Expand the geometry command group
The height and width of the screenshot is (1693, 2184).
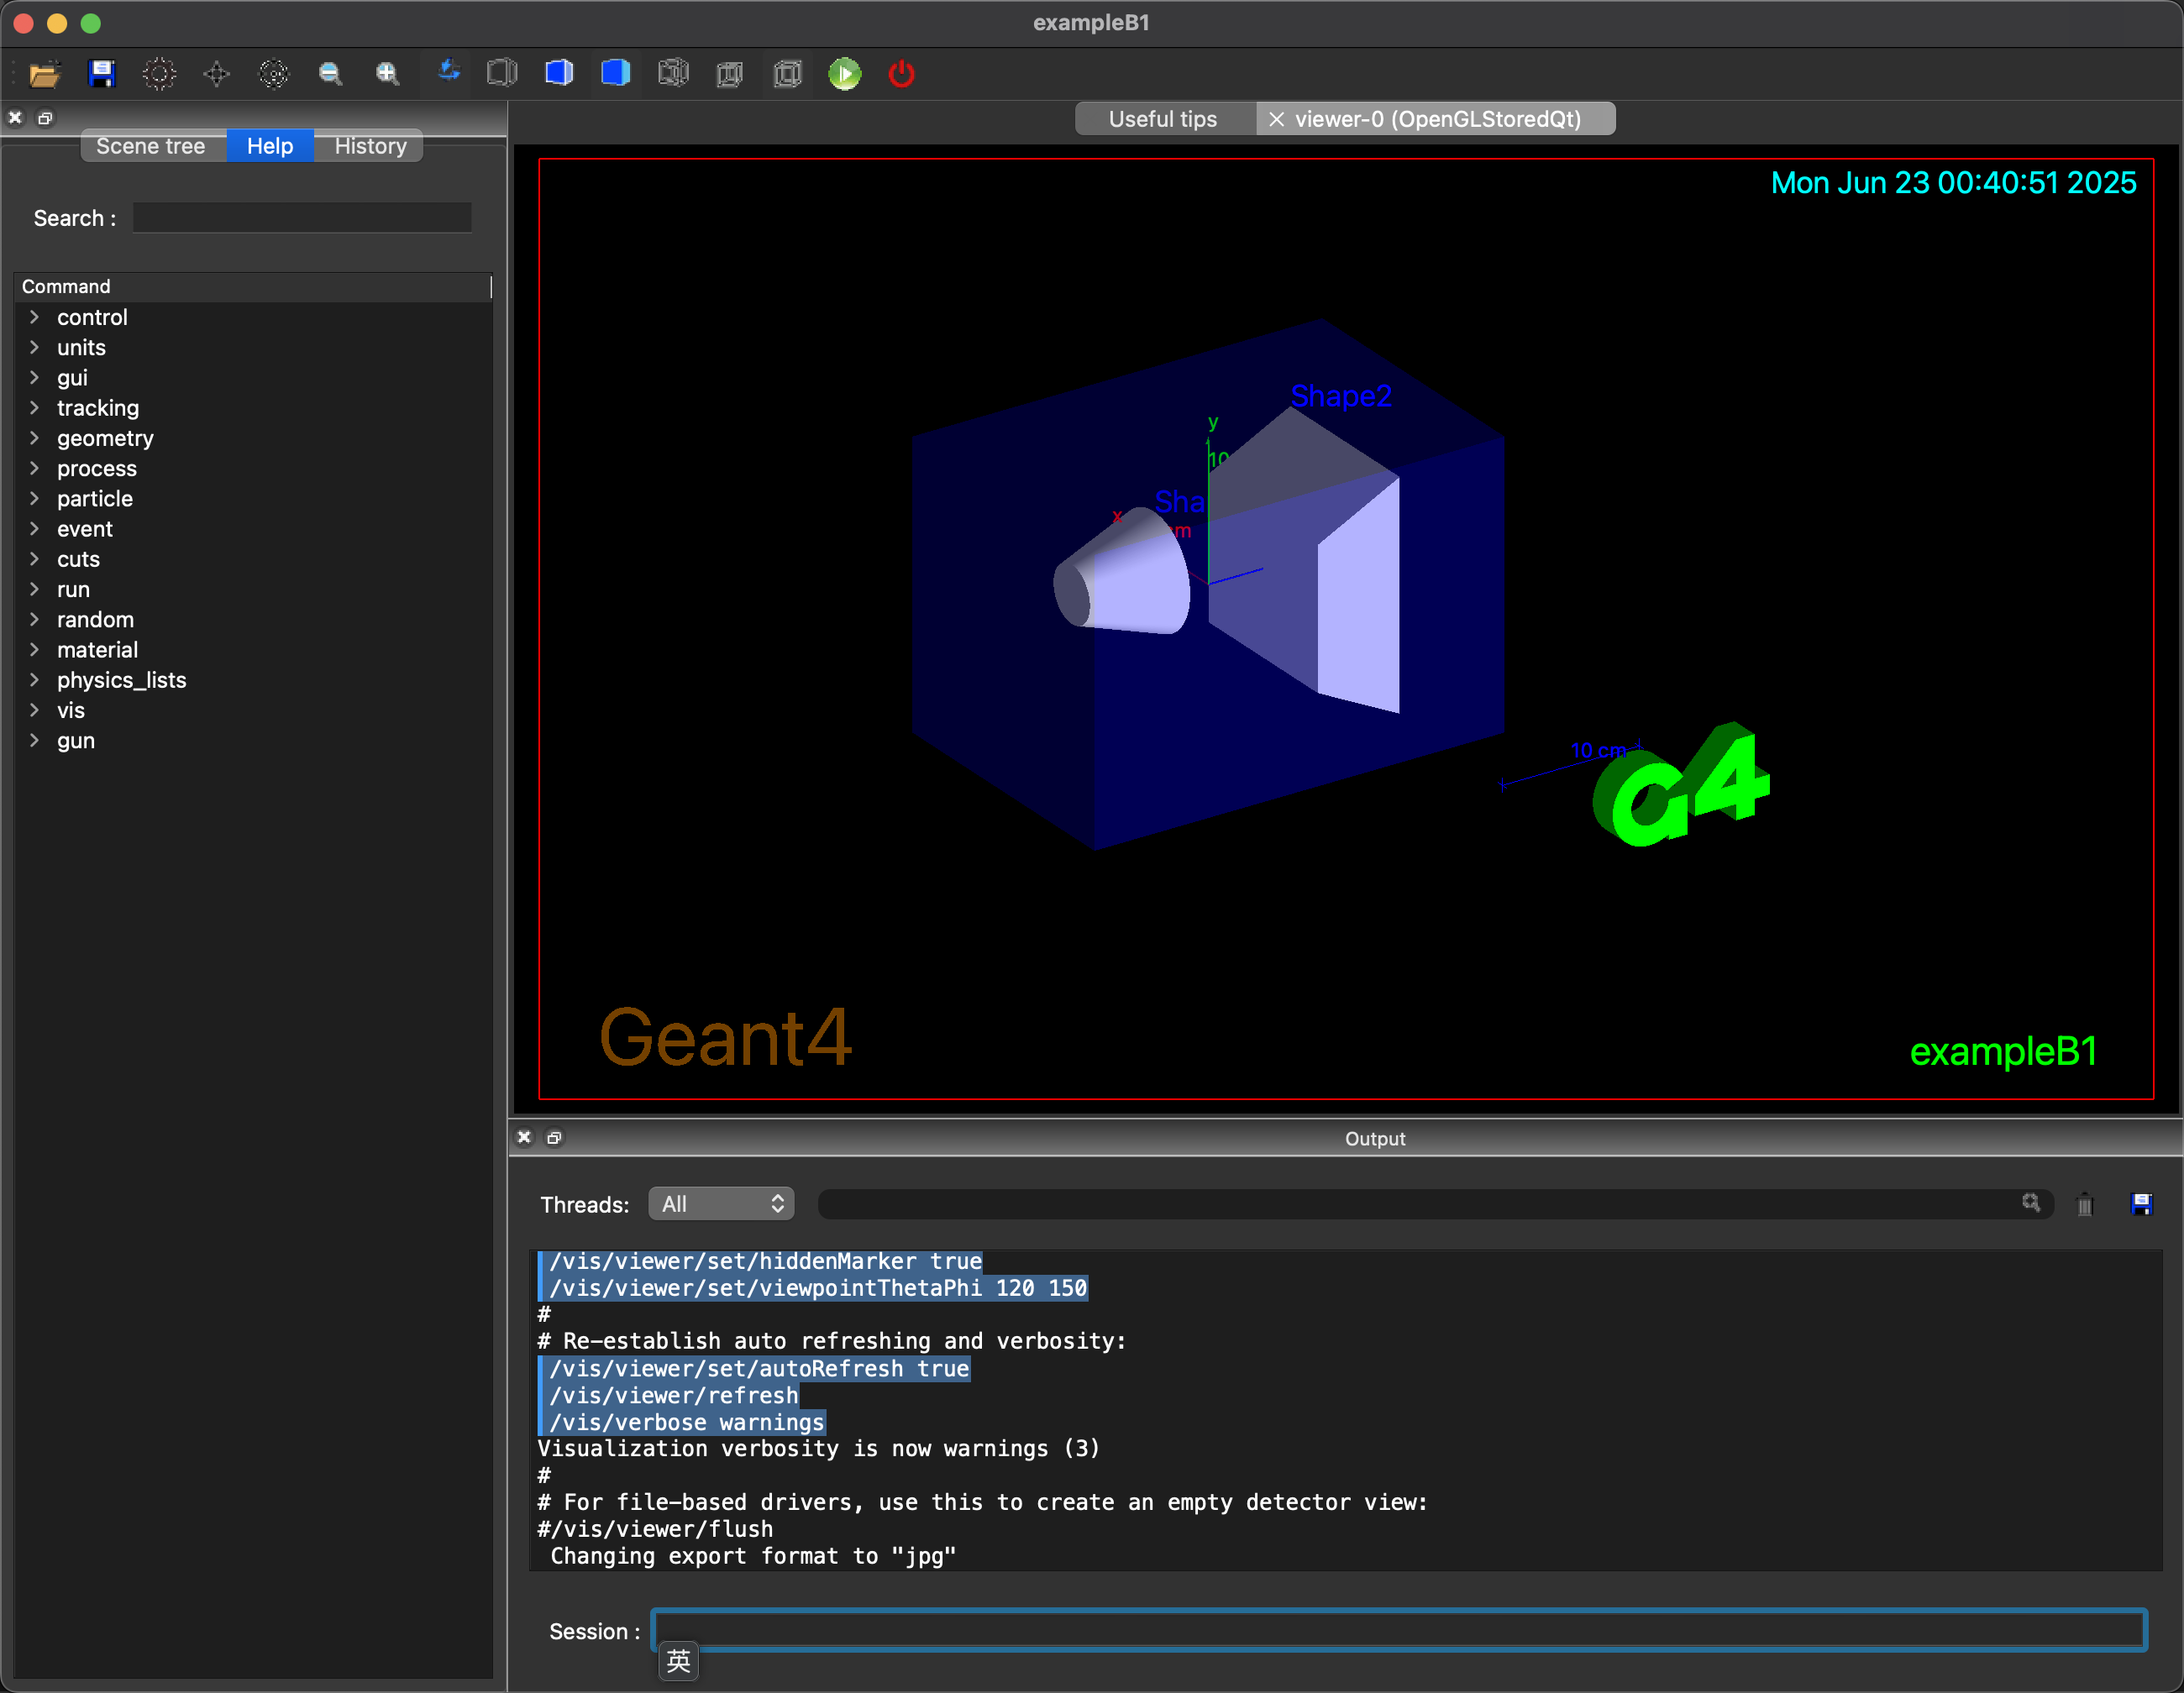35,438
